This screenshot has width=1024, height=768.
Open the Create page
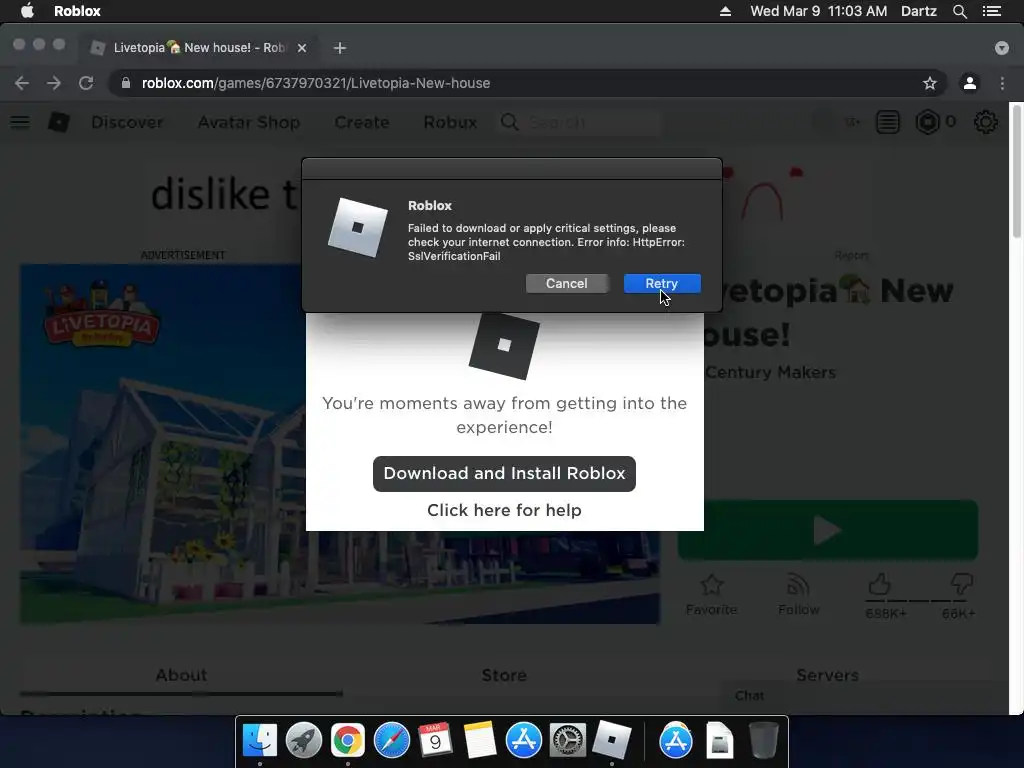pos(362,122)
